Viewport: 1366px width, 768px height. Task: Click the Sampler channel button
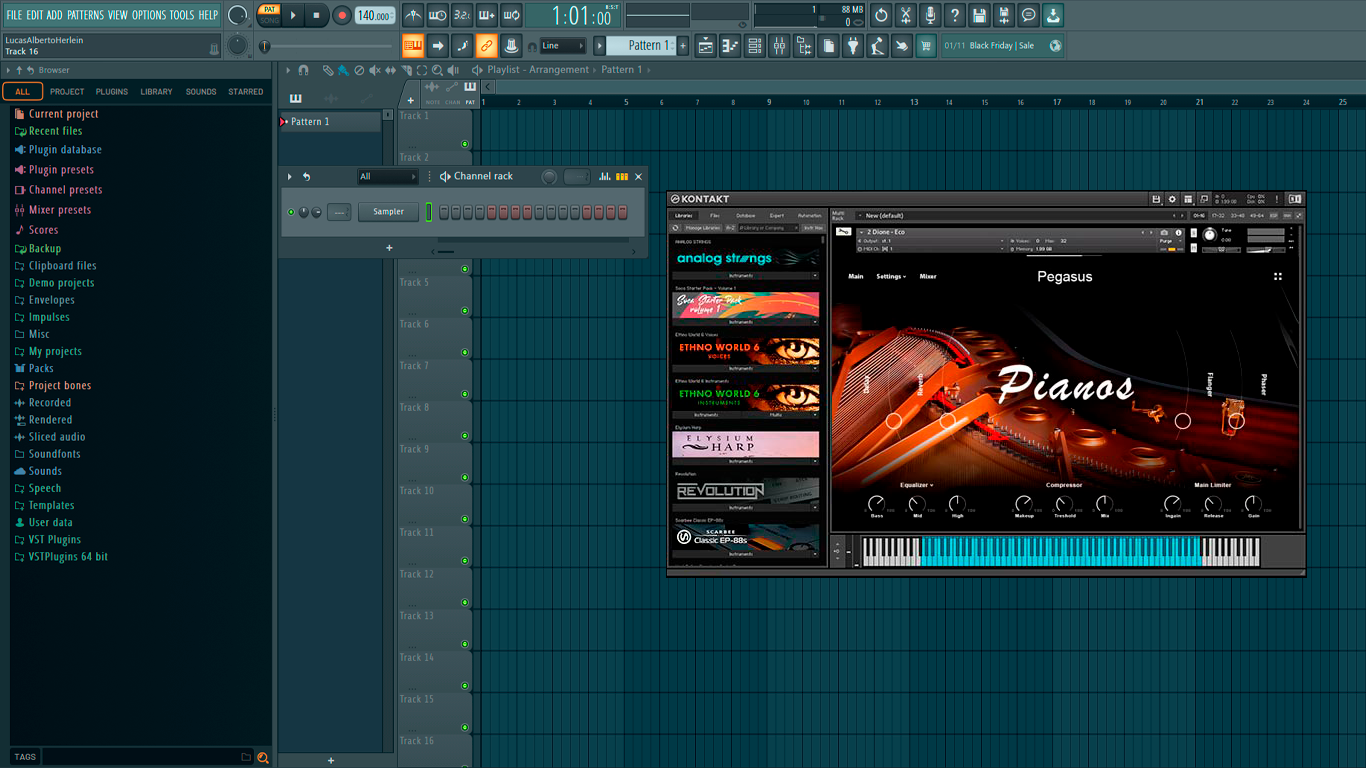point(389,212)
